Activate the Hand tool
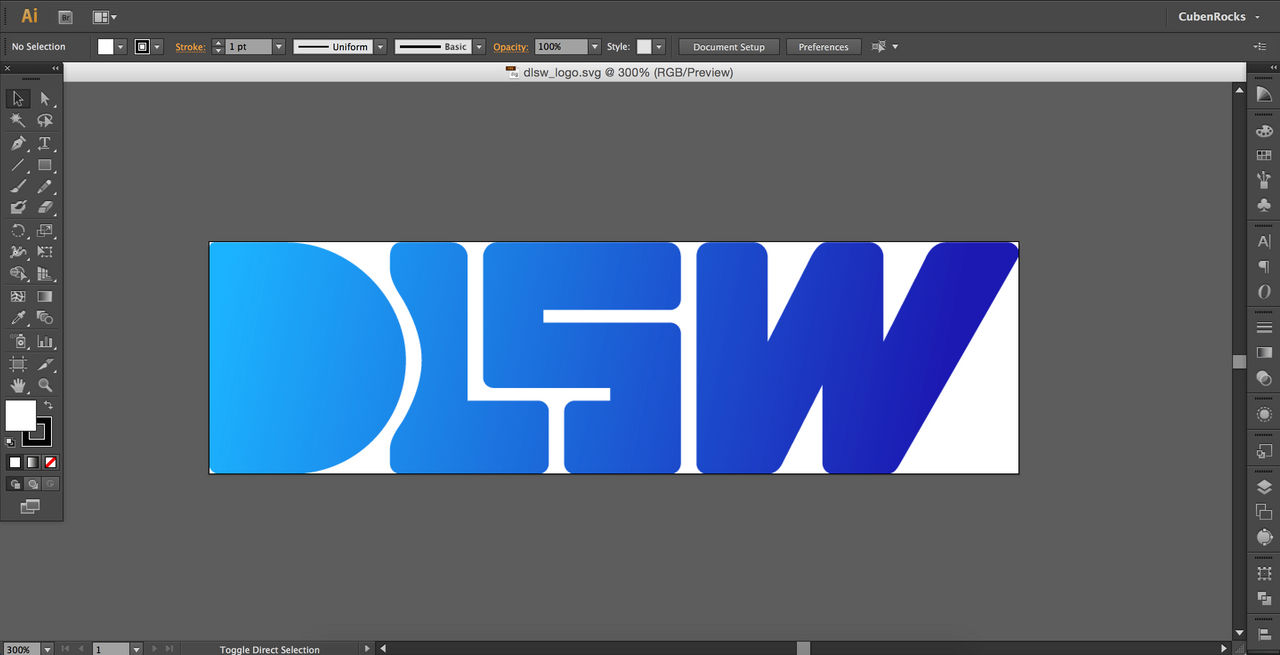The width and height of the screenshot is (1280, 655). (18, 385)
